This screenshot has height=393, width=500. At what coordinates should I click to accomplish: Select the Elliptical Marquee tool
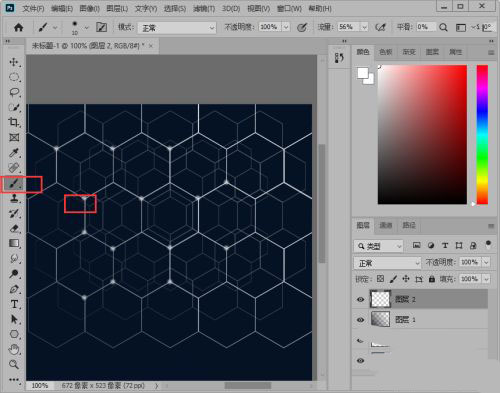[14, 77]
